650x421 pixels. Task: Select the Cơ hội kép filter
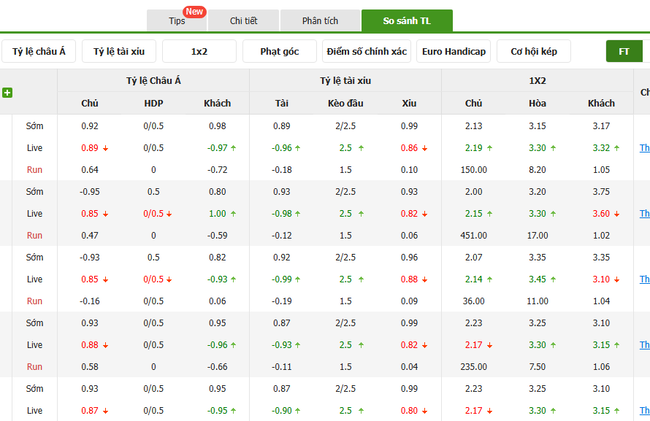click(534, 51)
